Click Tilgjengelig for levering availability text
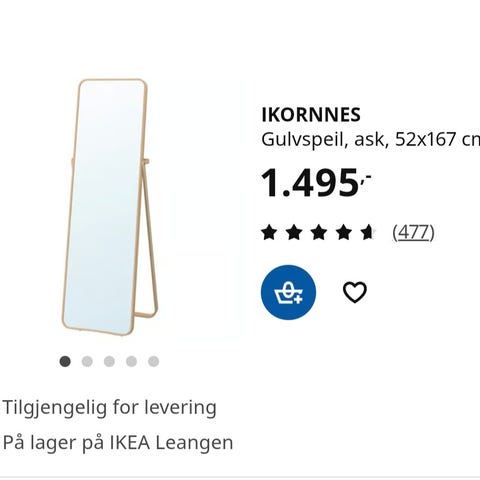Image resolution: width=480 pixels, height=480 pixels. click(x=110, y=408)
